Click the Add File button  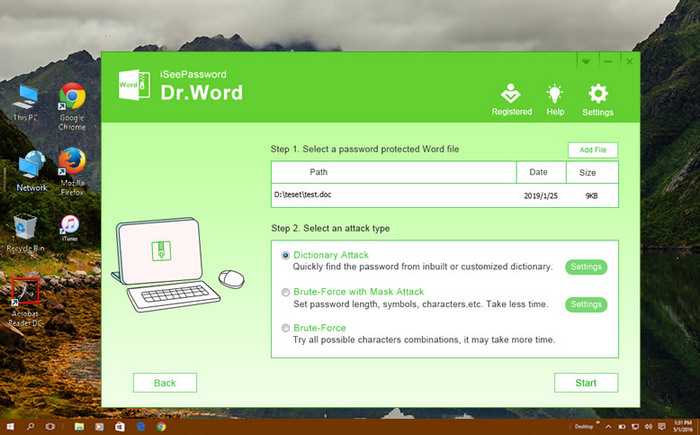pos(593,150)
